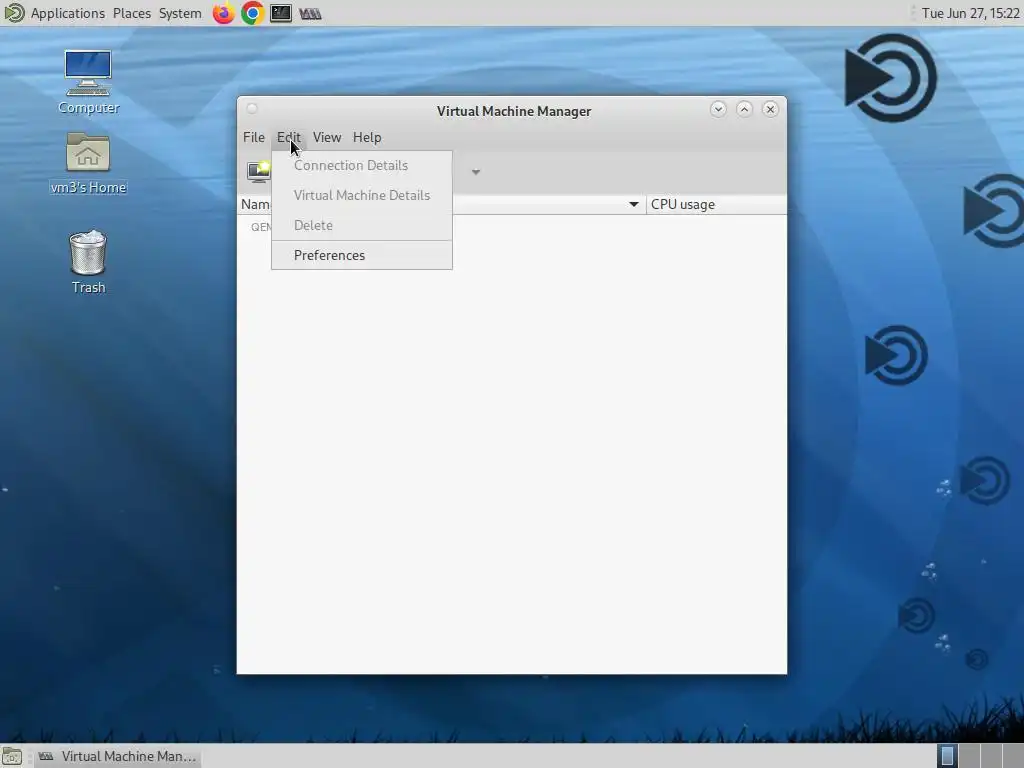Select the Trash desktop icon
The width and height of the screenshot is (1024, 768).
pyautogui.click(x=88, y=262)
